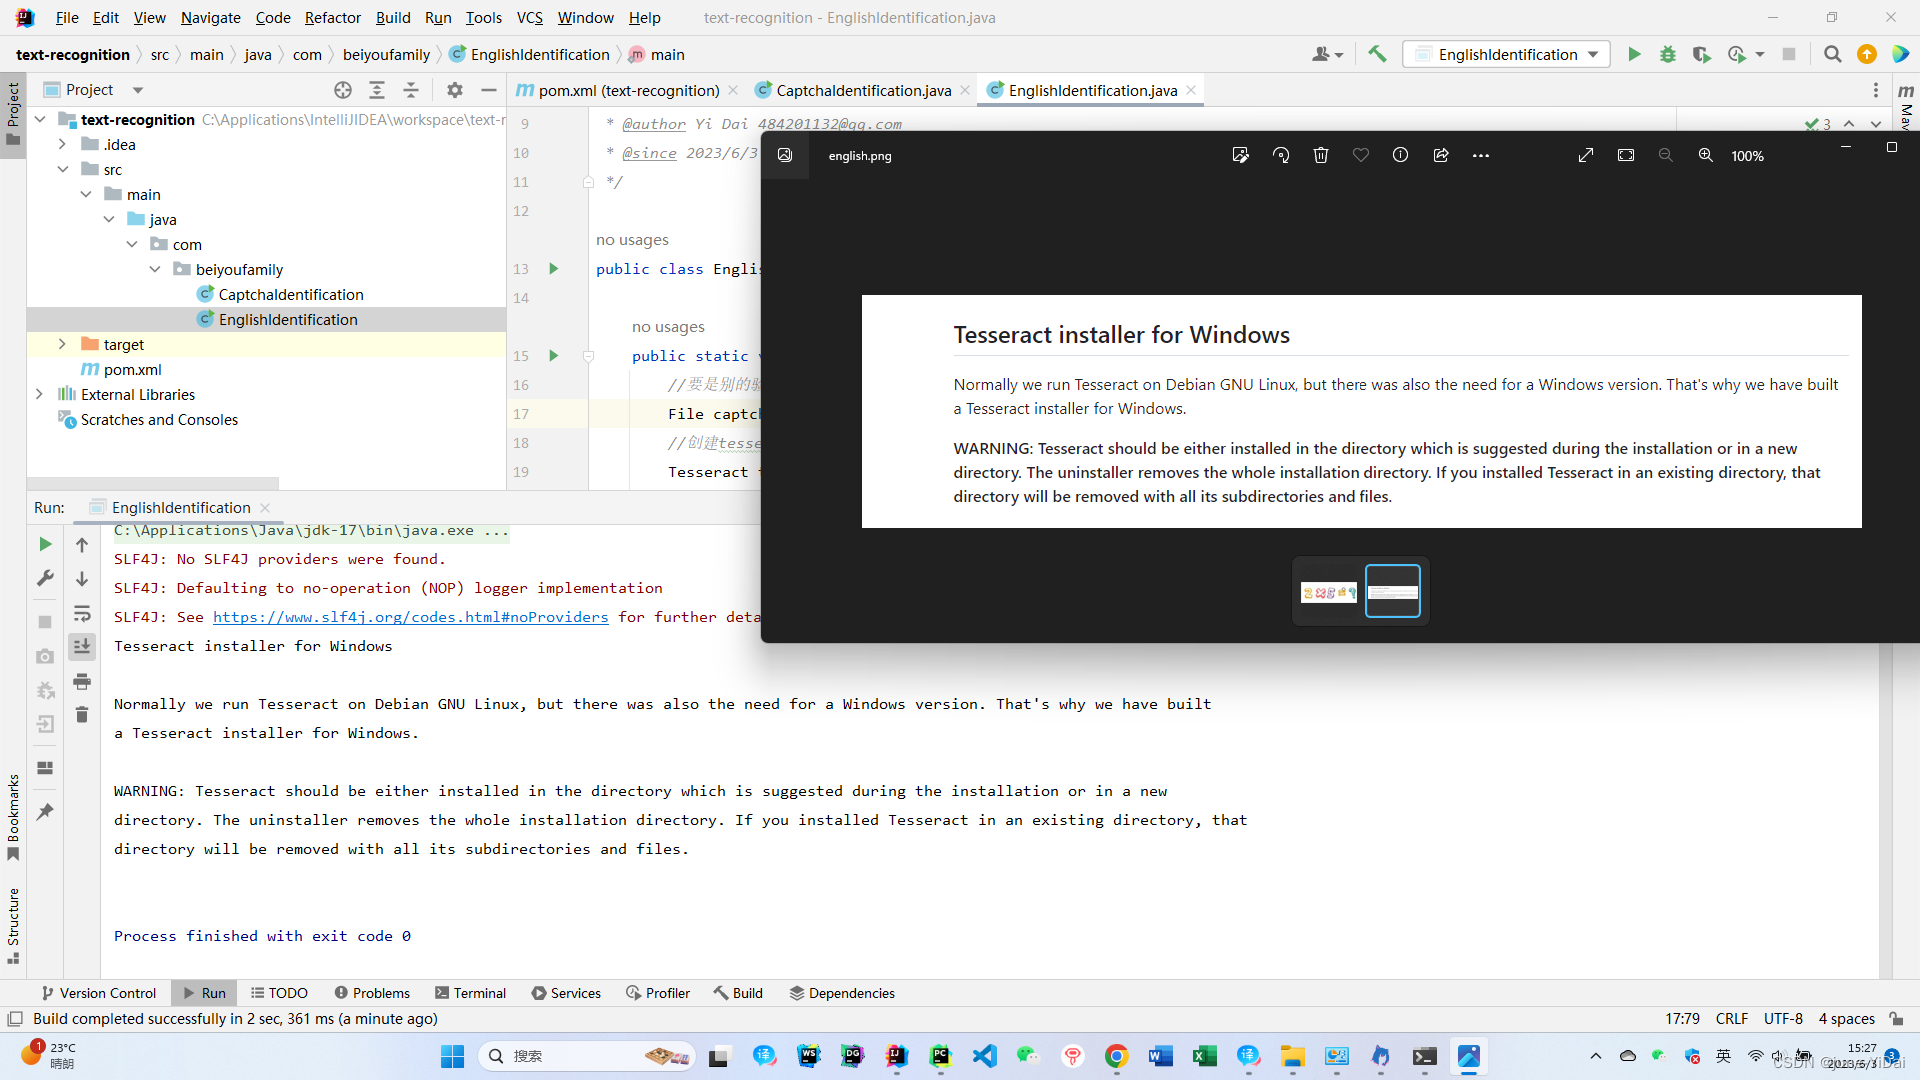The width and height of the screenshot is (1920, 1080).
Task: Enable the Problems view toggle
Action: pyautogui.click(x=373, y=992)
